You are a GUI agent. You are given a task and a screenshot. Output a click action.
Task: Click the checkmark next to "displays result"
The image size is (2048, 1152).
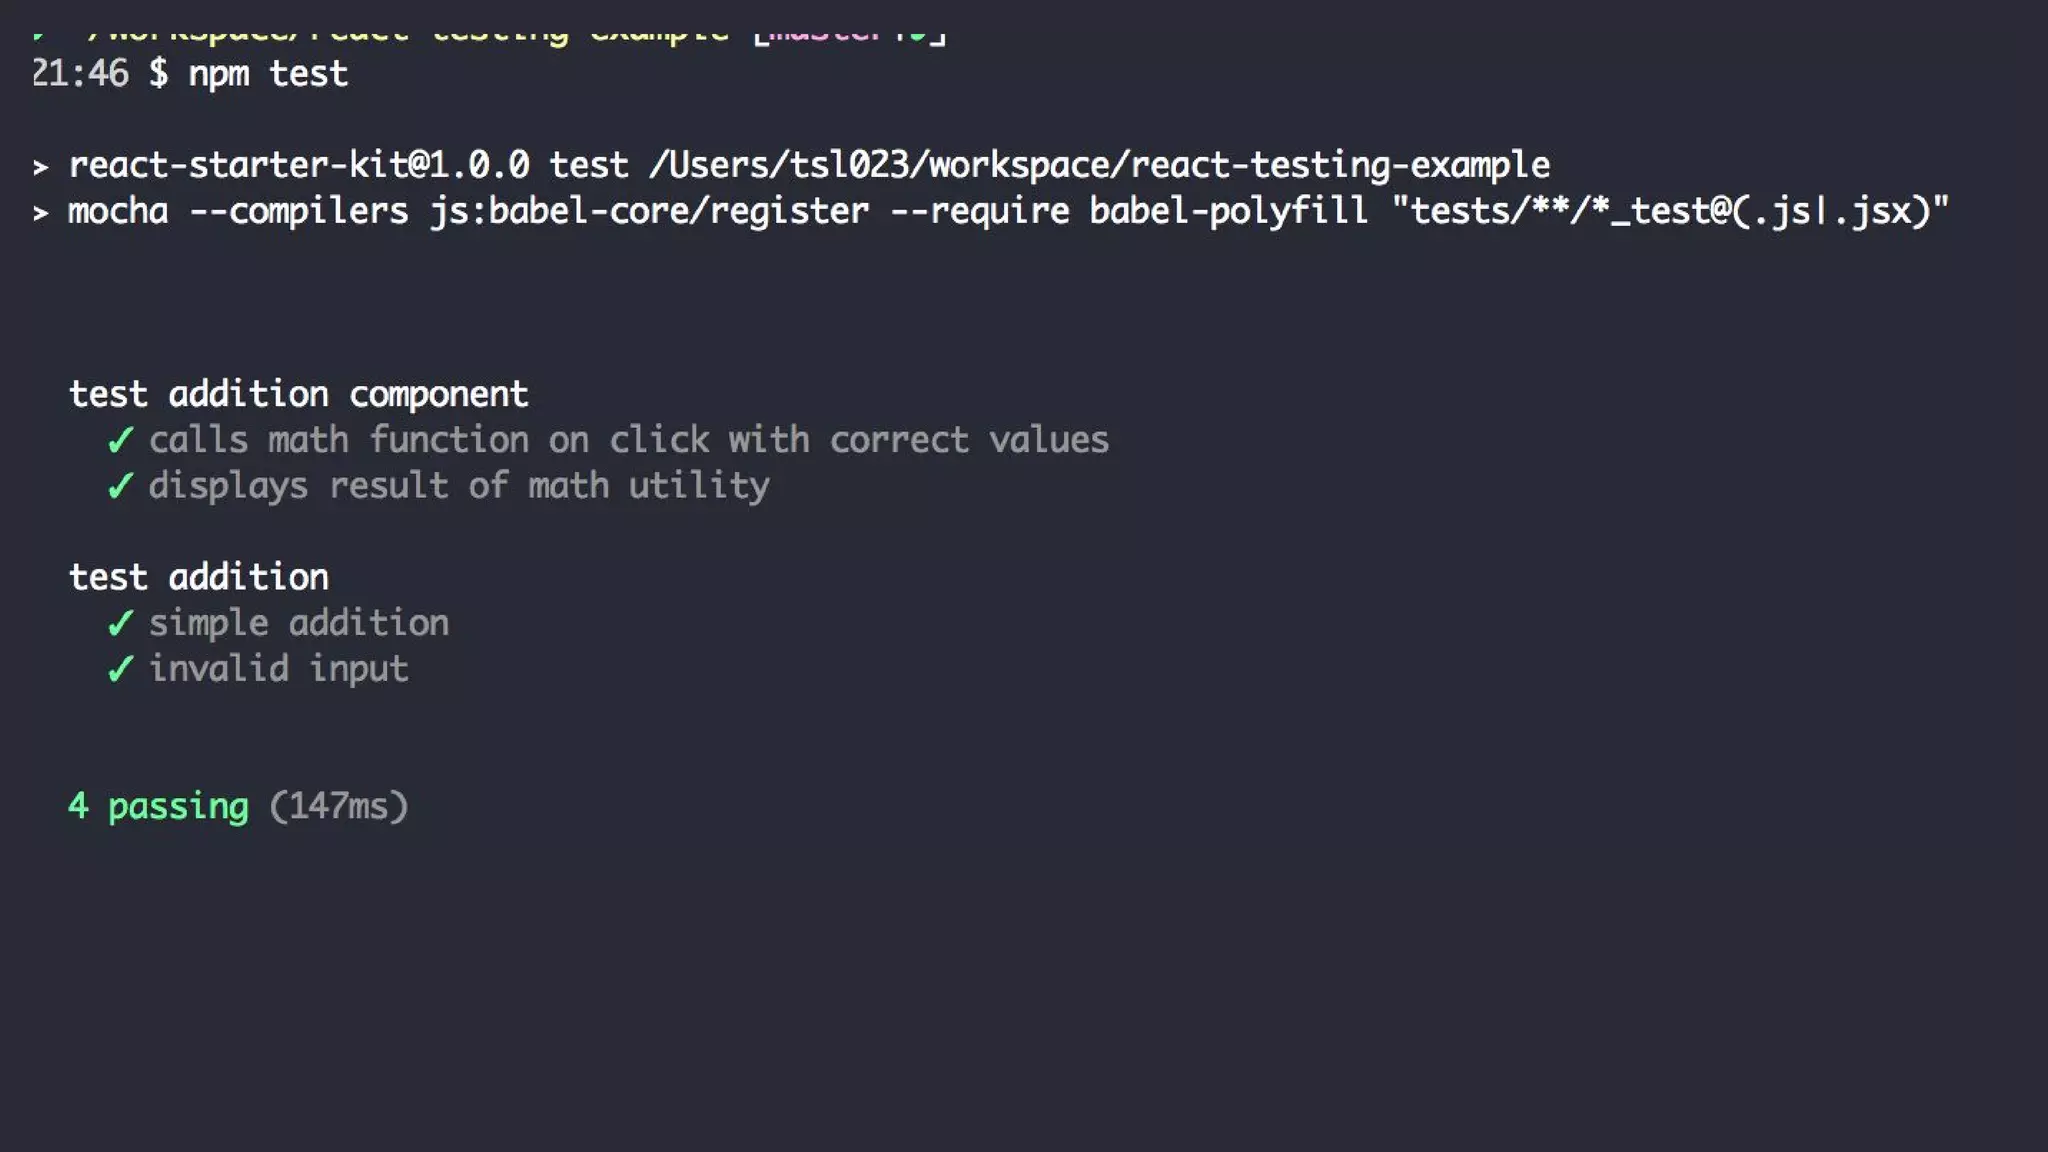tap(120, 486)
